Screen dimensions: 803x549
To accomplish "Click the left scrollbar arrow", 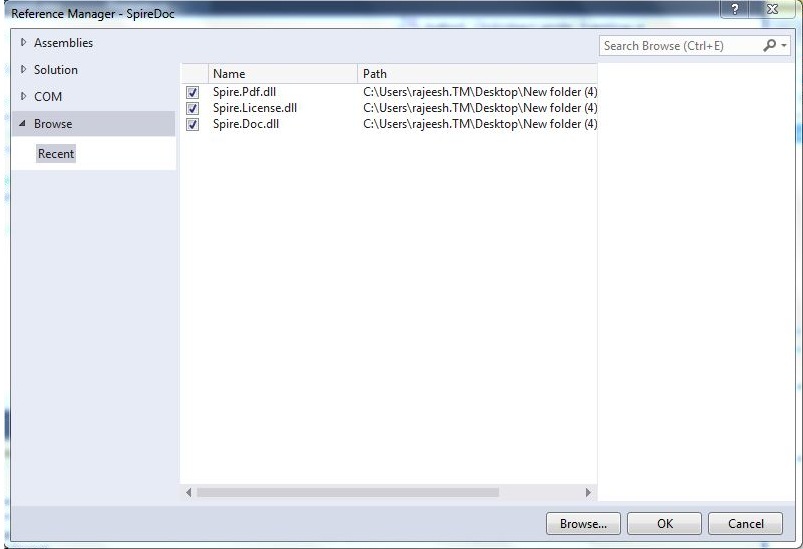I will click(x=188, y=492).
